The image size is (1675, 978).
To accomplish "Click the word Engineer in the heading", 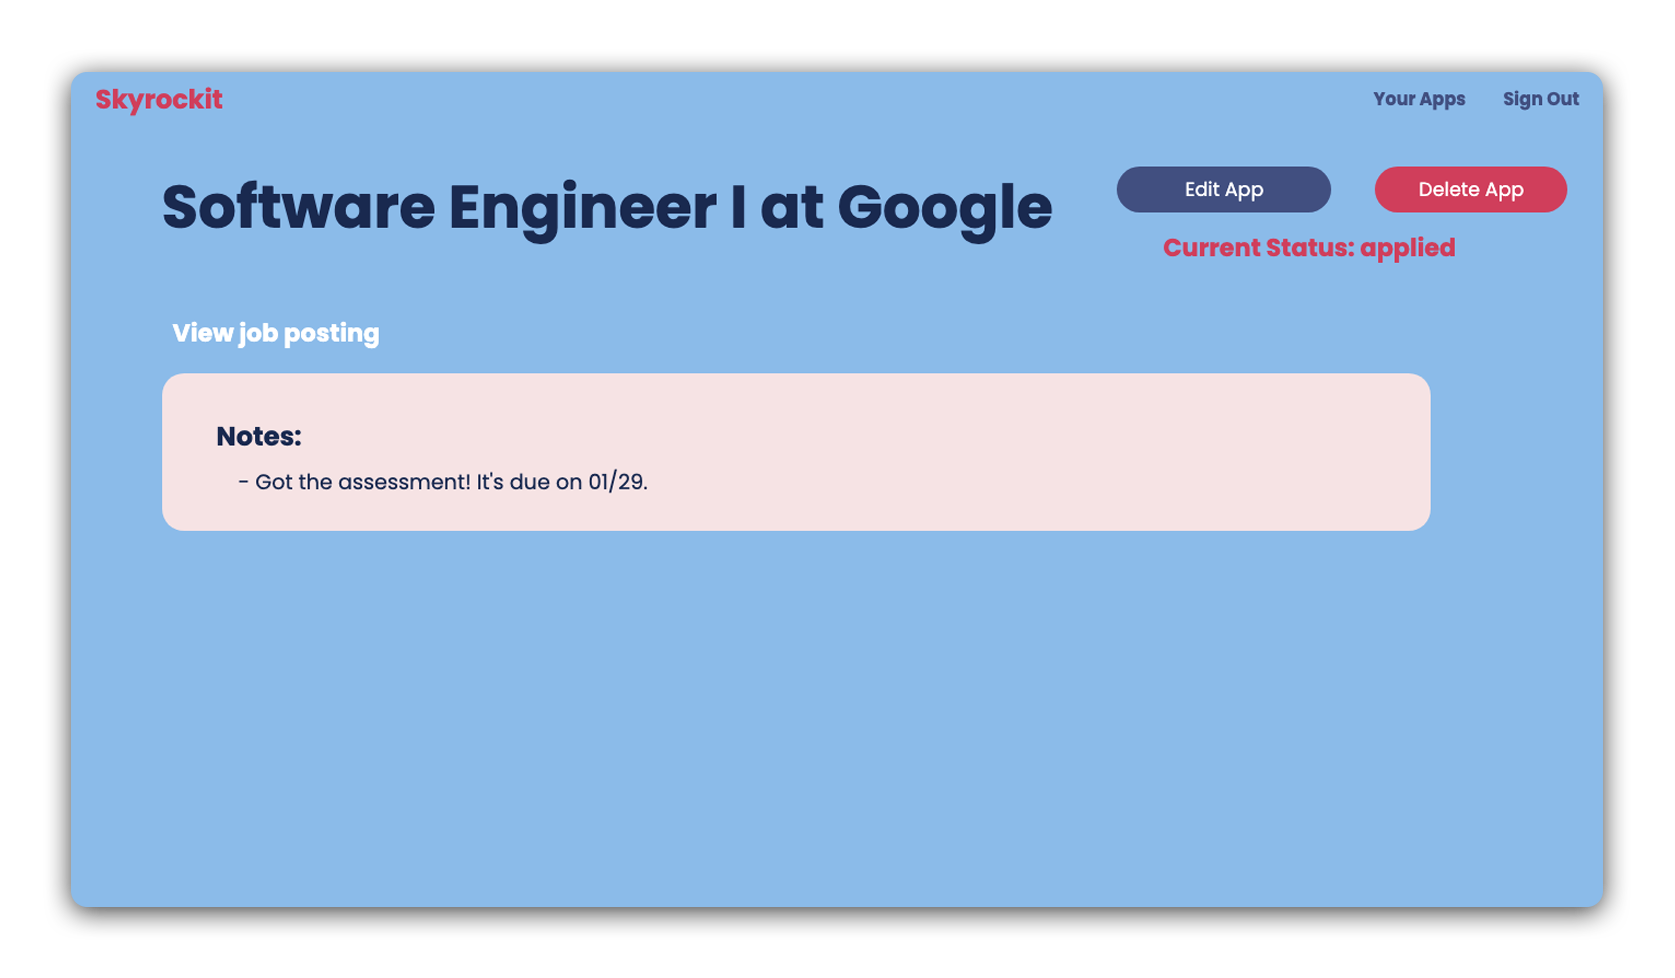I will click(x=582, y=207).
